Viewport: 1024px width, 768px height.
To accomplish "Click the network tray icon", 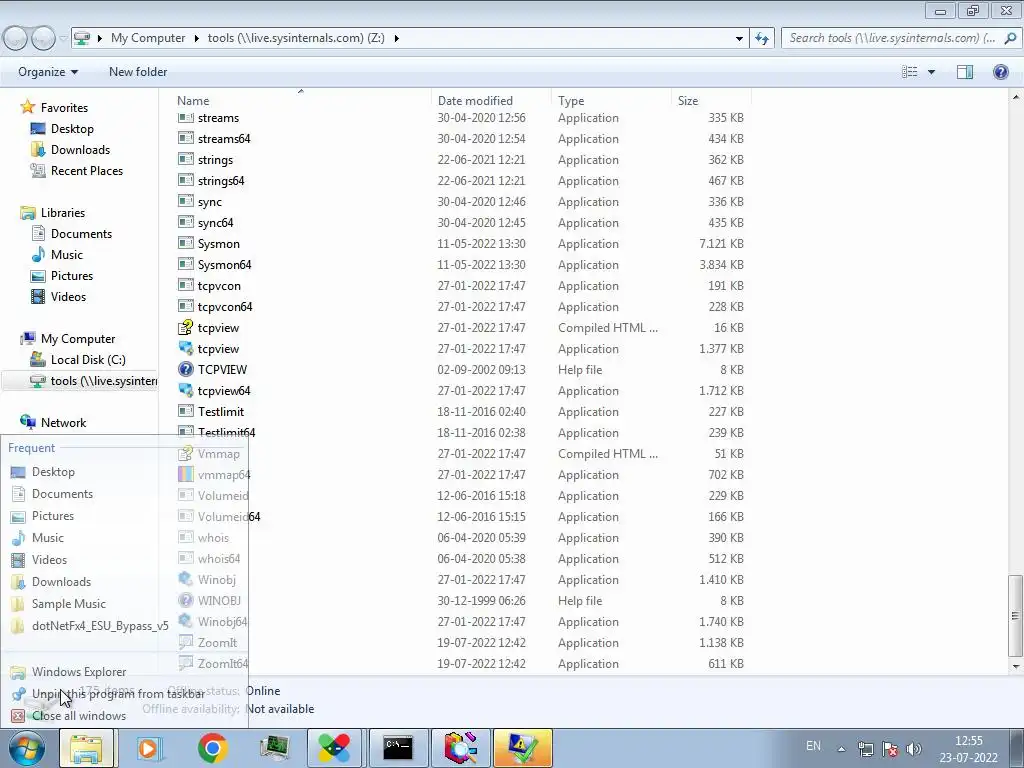I will click(866, 749).
